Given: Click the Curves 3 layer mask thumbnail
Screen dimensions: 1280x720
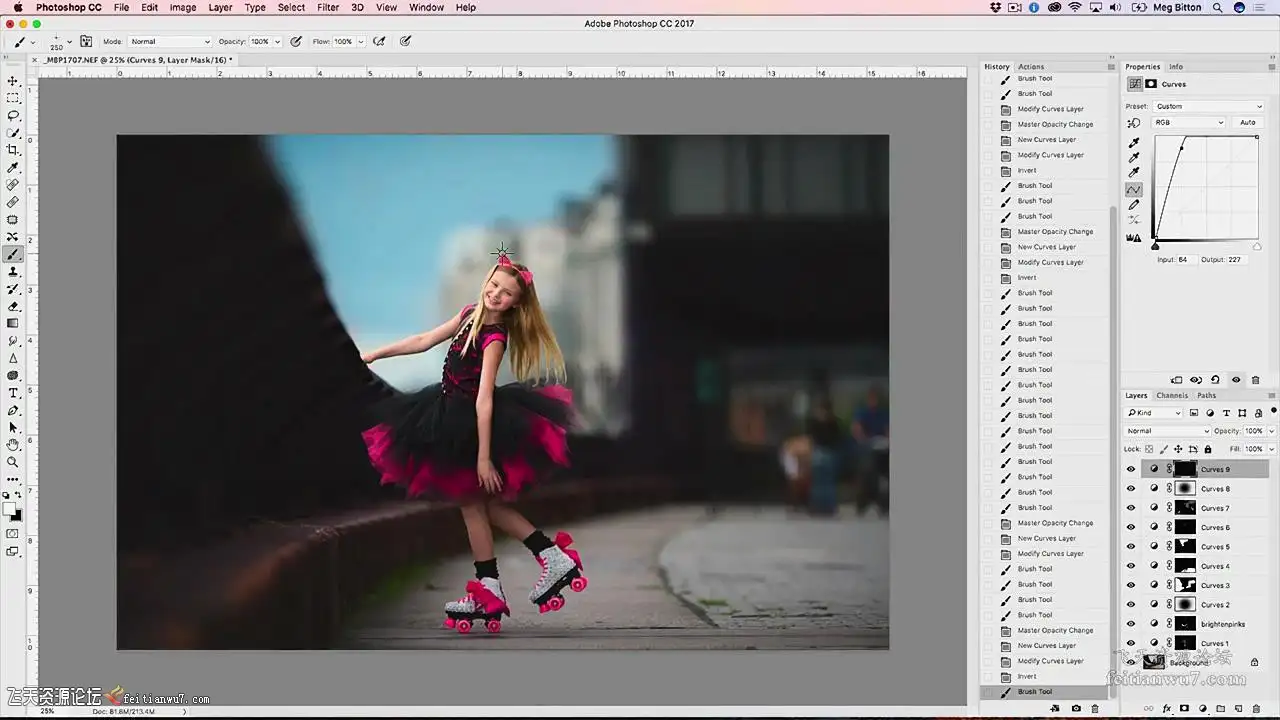Looking at the screenshot, I should (x=1185, y=585).
